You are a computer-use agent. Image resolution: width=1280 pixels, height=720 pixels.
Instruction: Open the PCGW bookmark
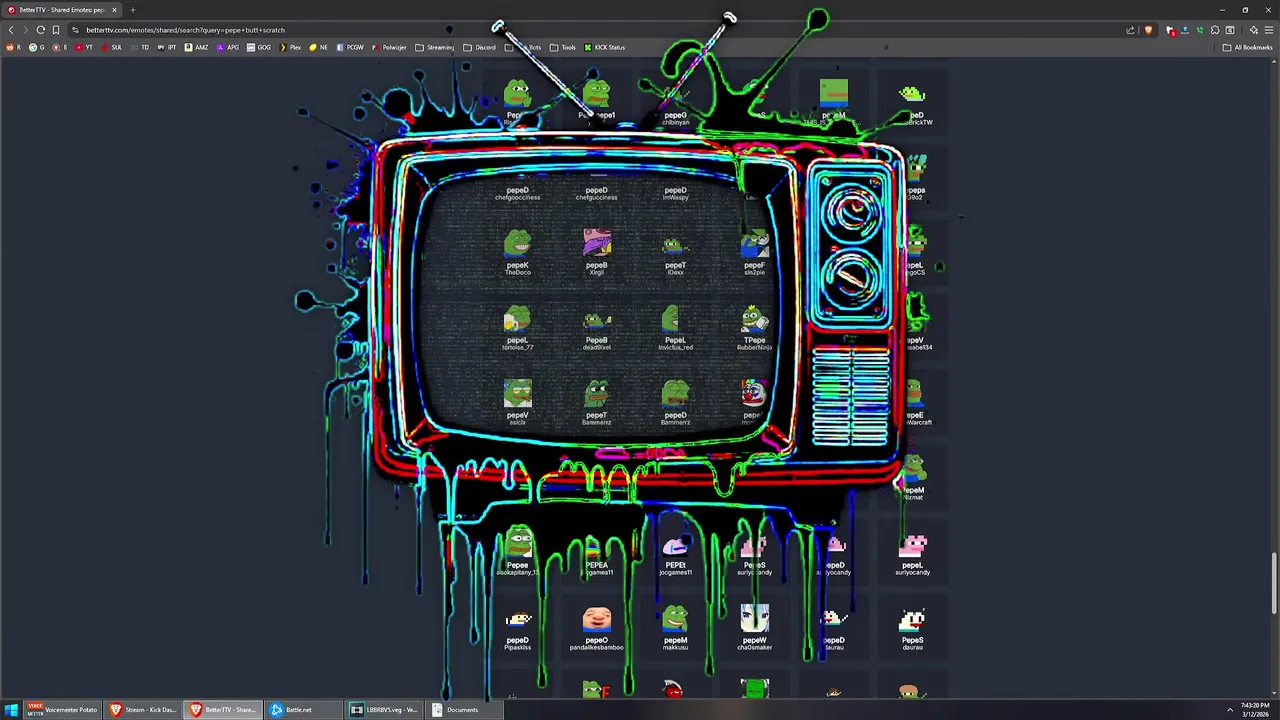tap(350, 47)
